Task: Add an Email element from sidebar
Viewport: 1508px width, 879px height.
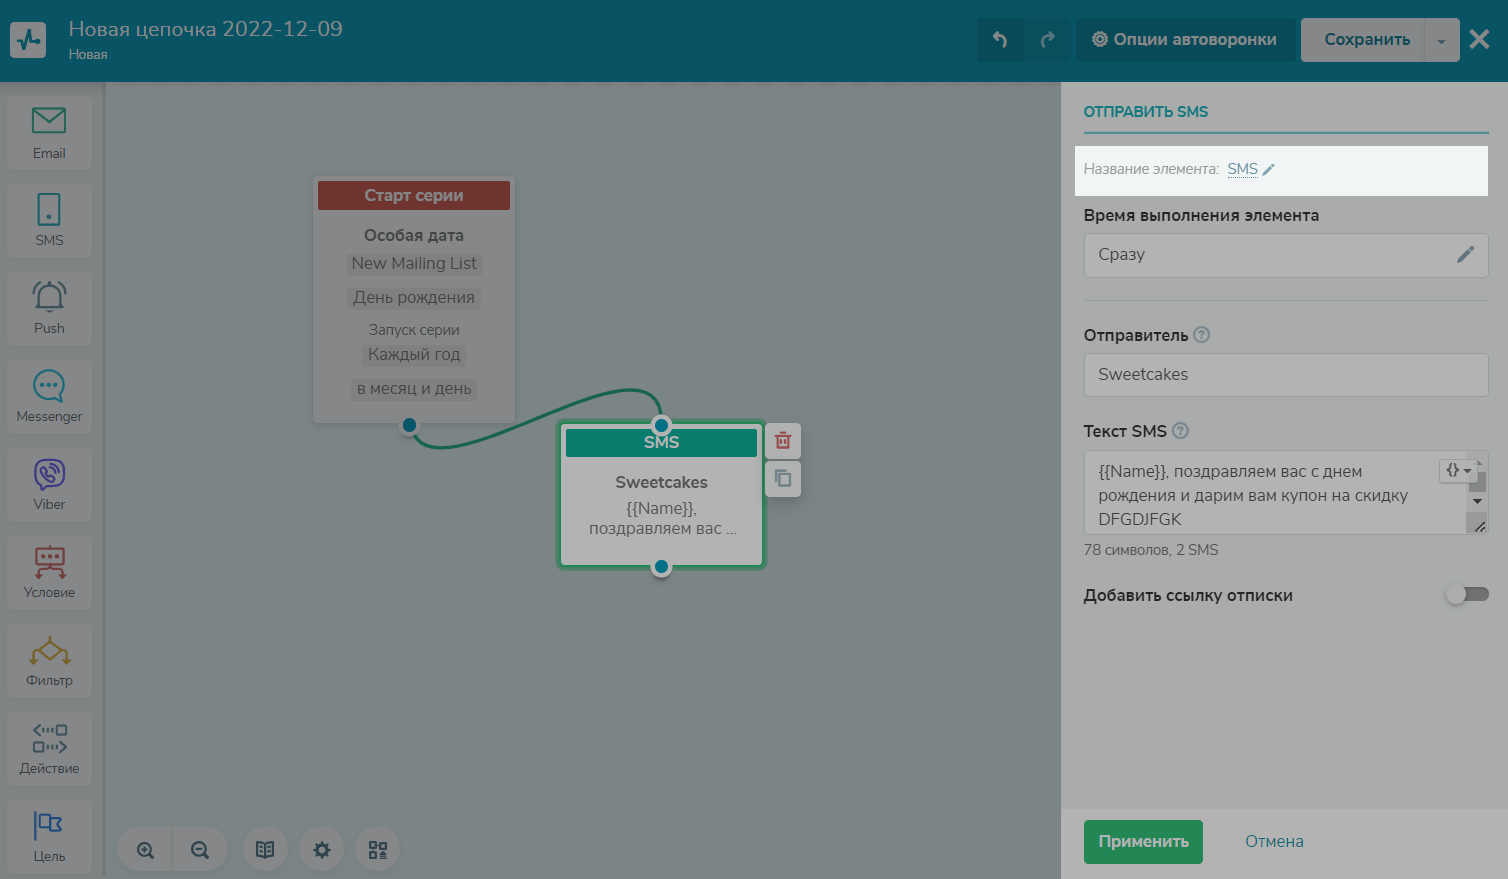Action: point(49,132)
